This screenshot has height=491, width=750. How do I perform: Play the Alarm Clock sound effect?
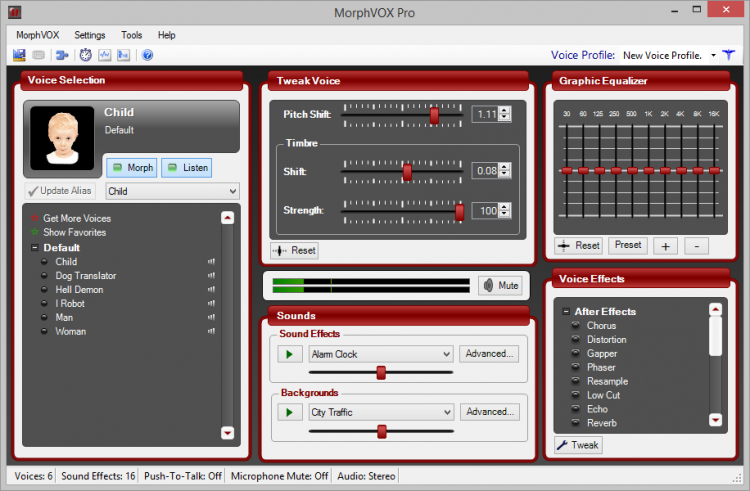(290, 354)
